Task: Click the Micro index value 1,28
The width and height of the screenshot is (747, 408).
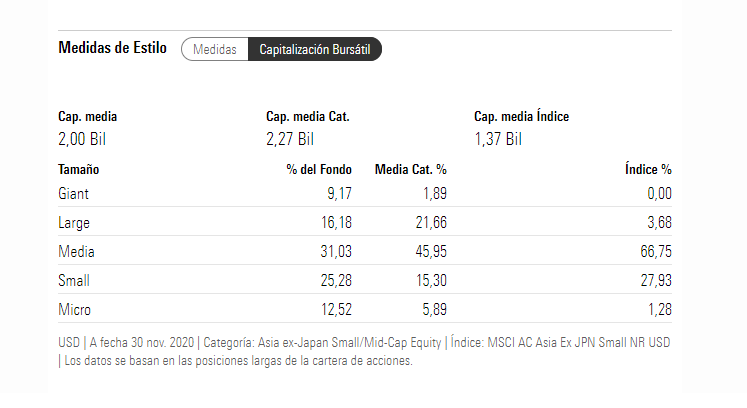Action: click(658, 311)
